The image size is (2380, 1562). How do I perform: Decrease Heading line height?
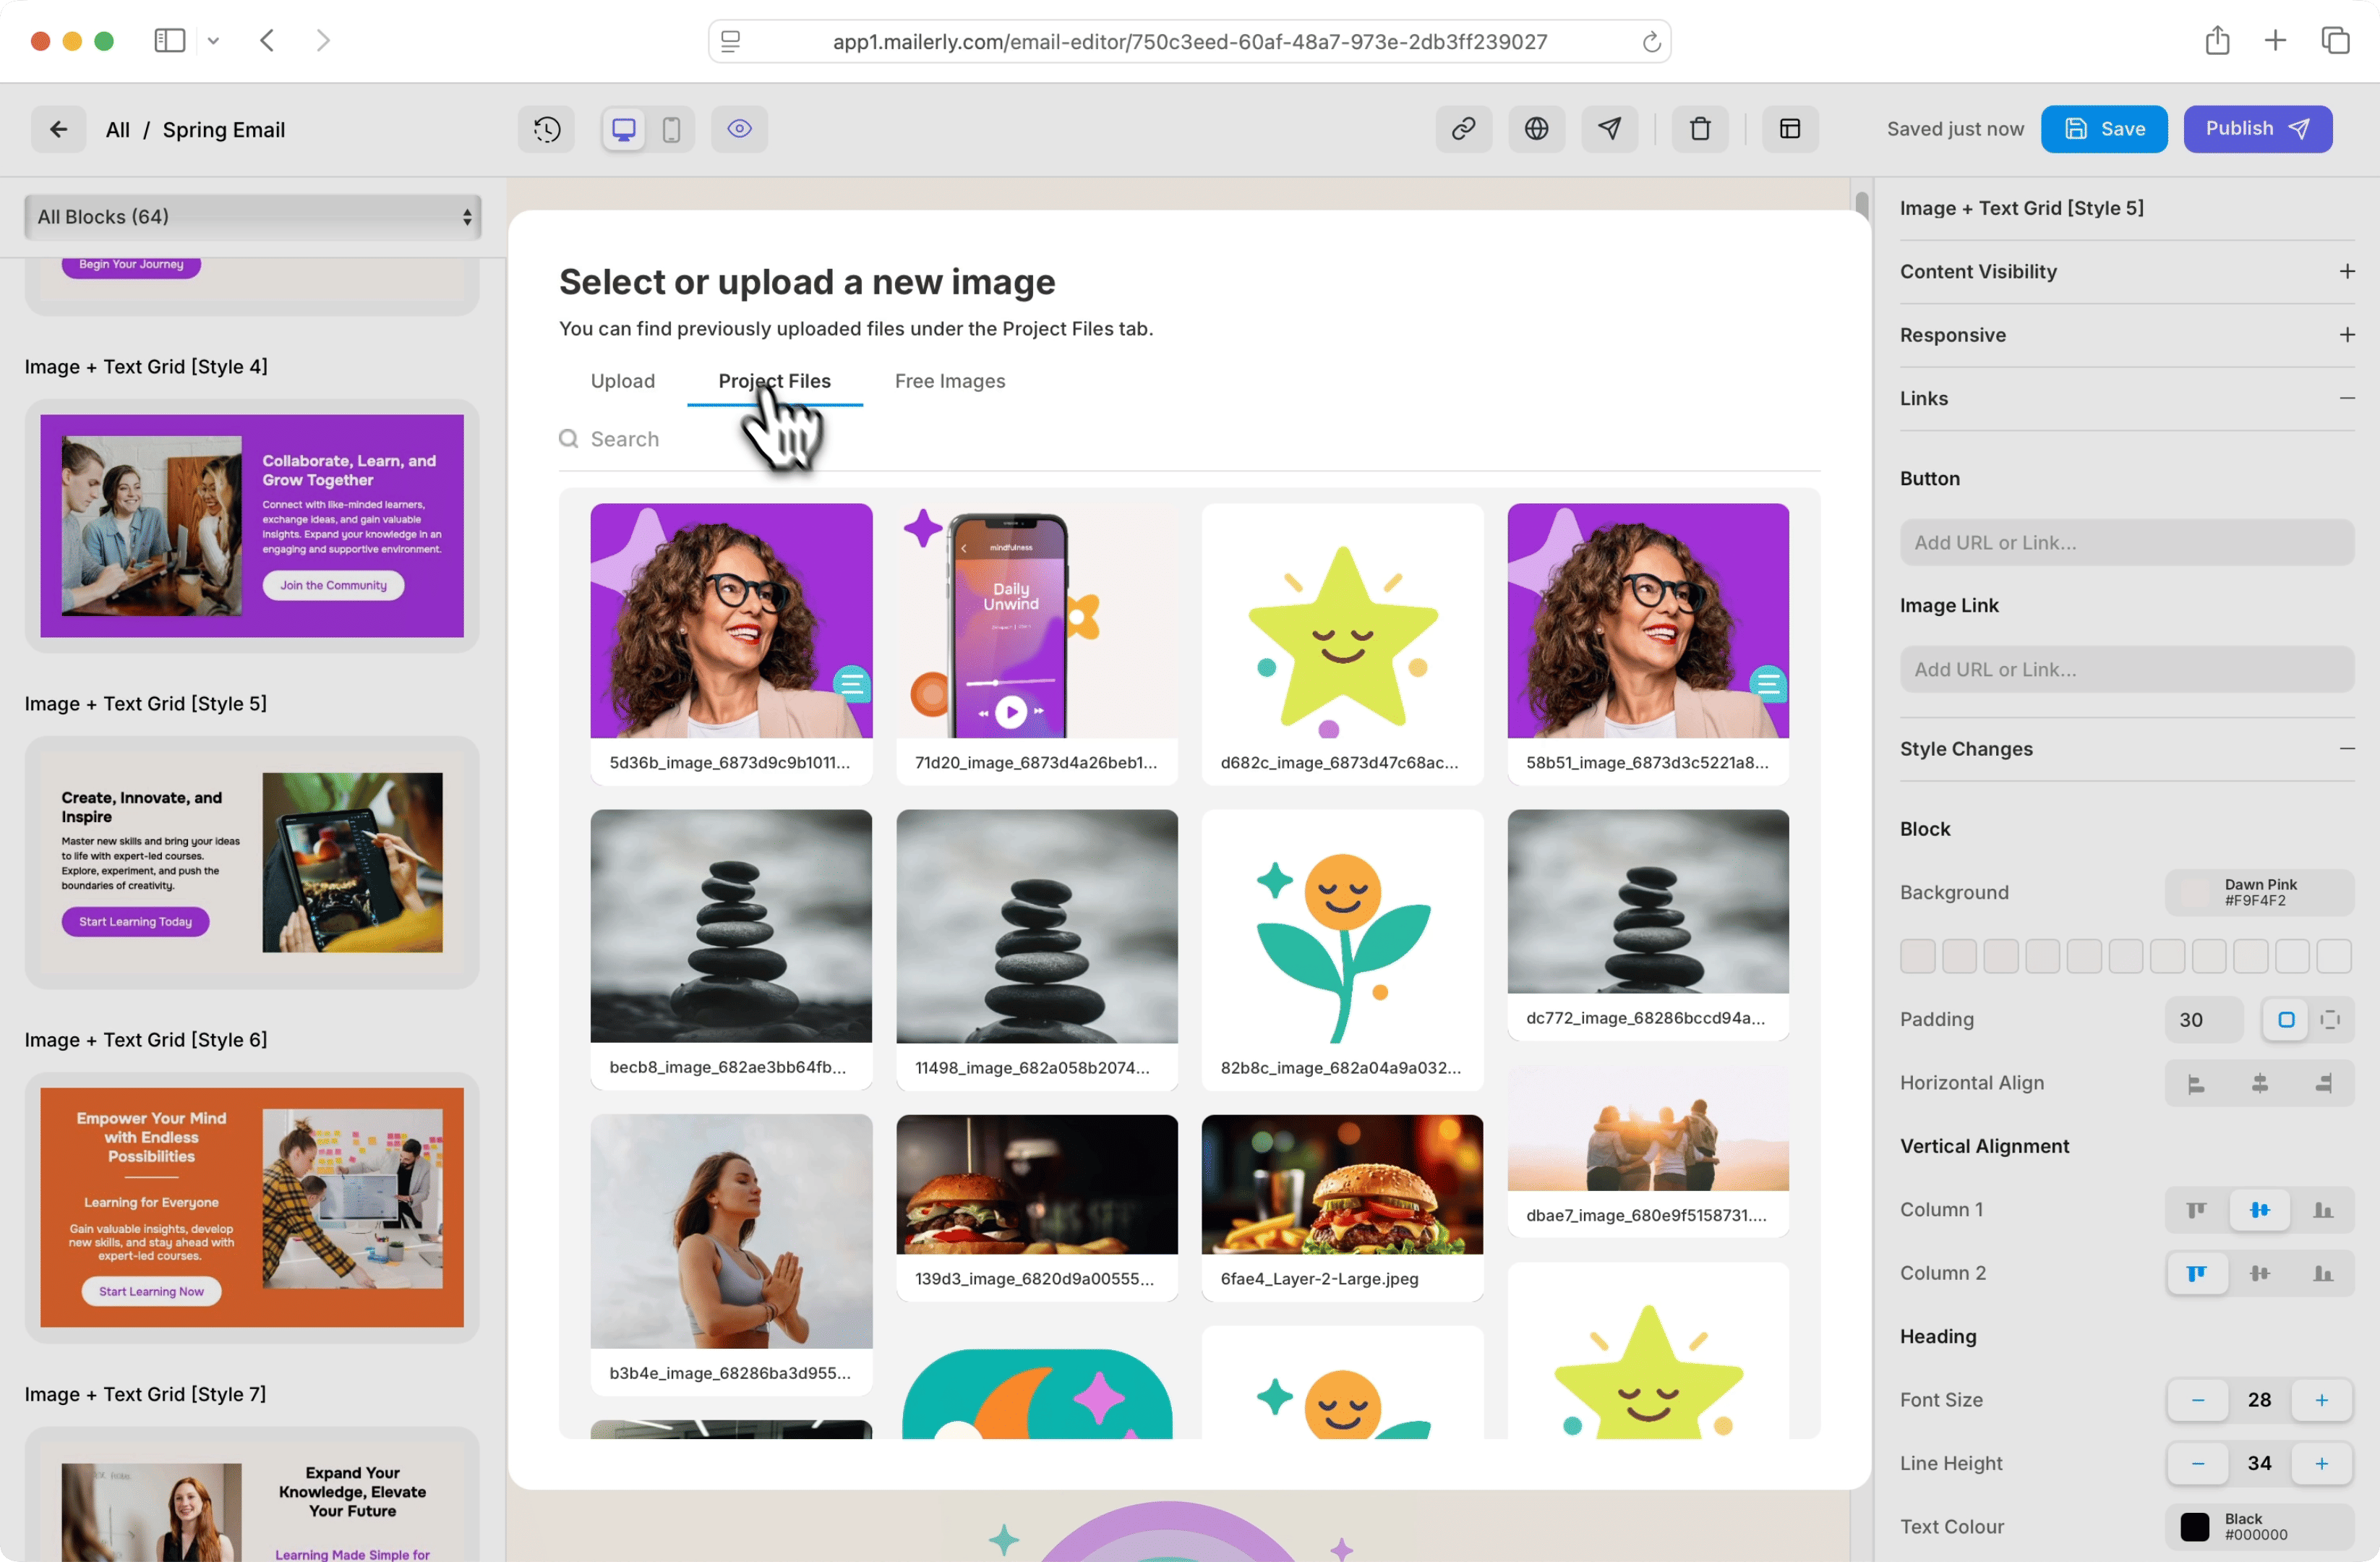(2197, 1463)
